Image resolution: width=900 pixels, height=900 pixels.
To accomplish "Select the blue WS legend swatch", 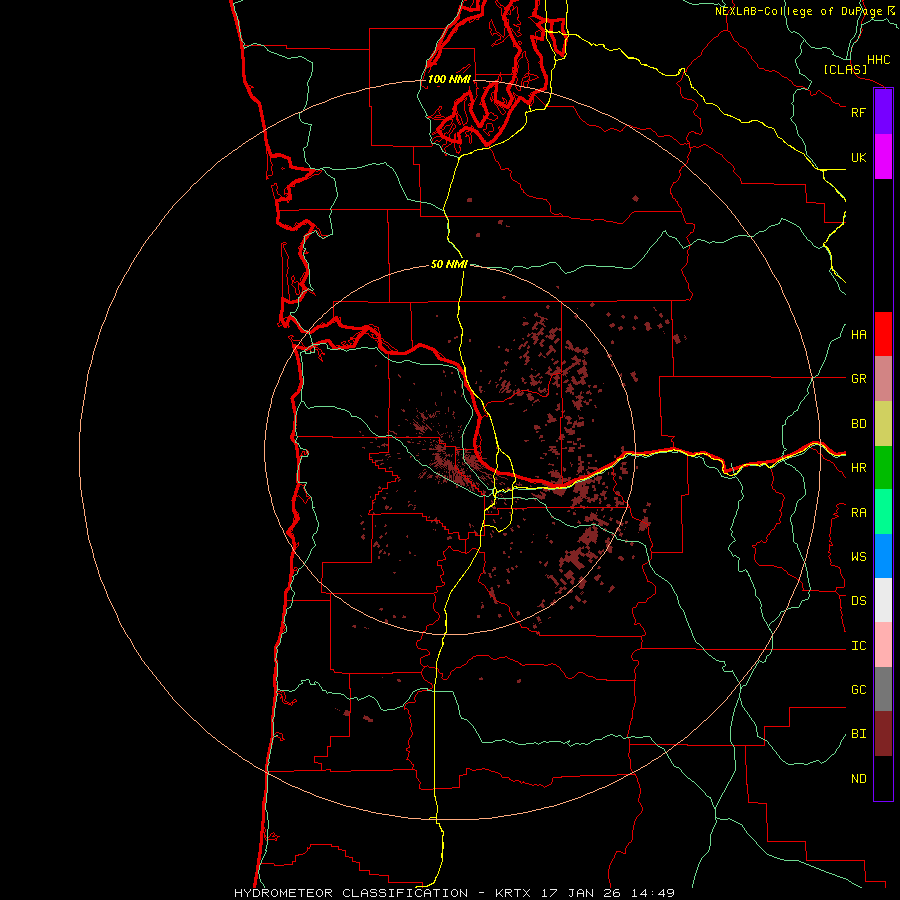I will [883, 556].
